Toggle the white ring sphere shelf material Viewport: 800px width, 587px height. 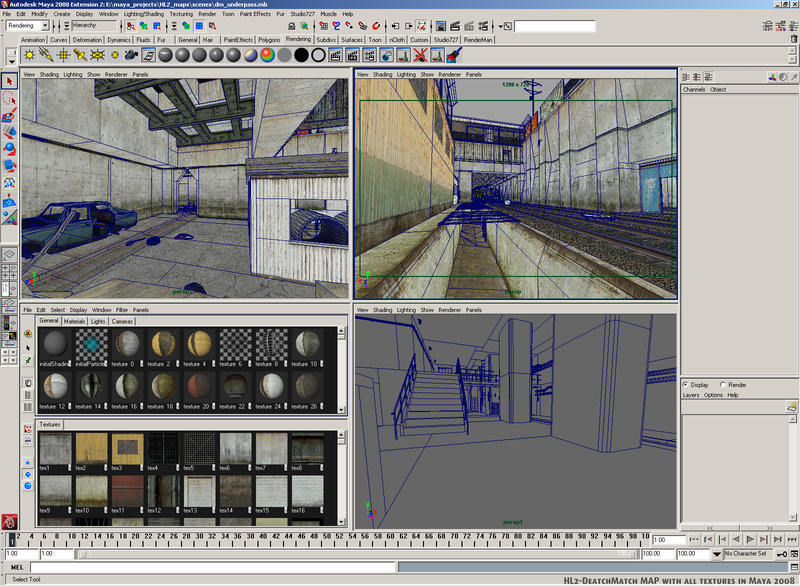318,55
